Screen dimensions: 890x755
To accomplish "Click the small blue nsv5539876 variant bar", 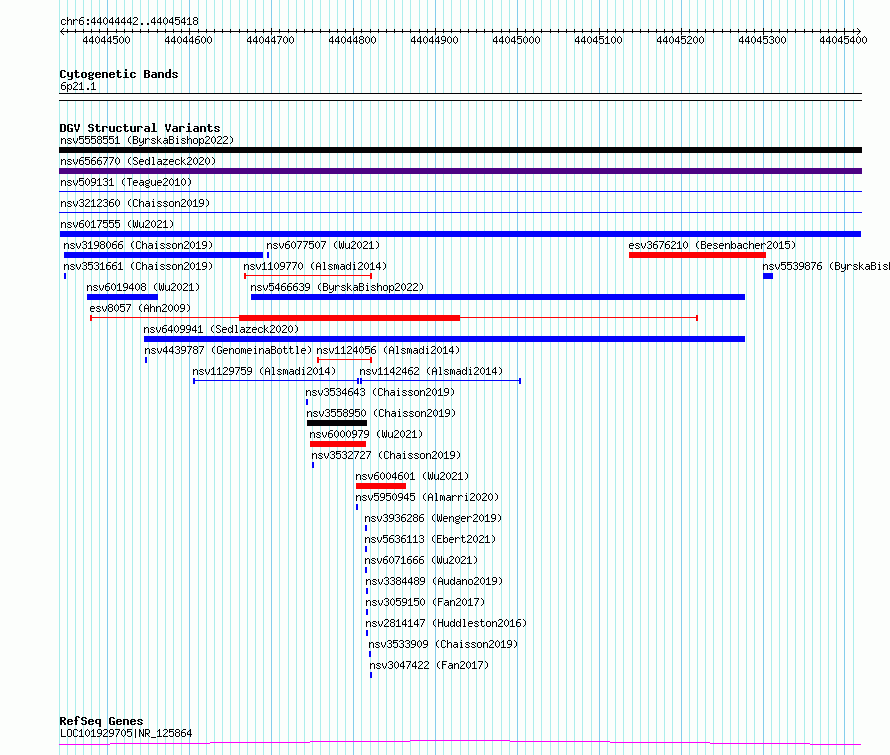I will [768, 276].
